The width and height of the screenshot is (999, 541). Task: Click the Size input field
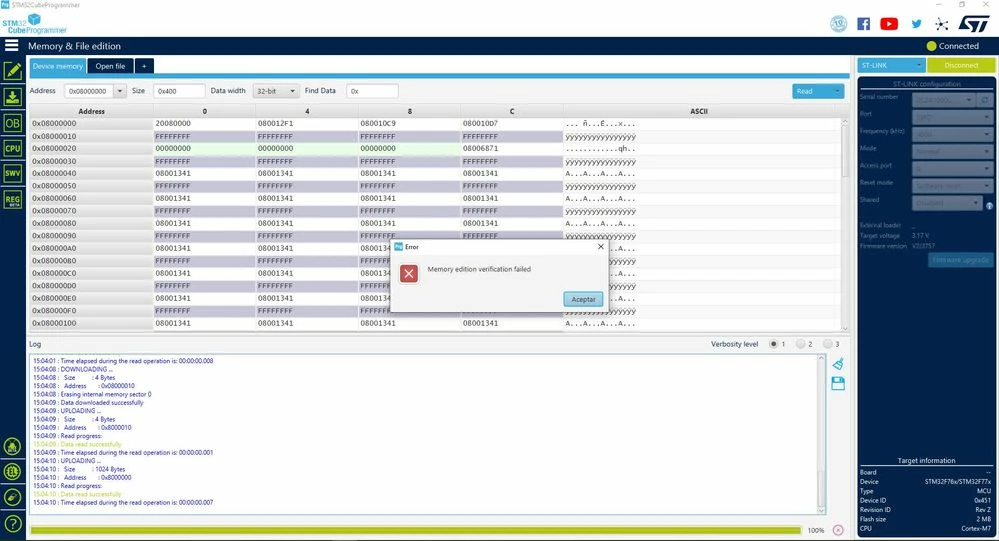pos(179,91)
